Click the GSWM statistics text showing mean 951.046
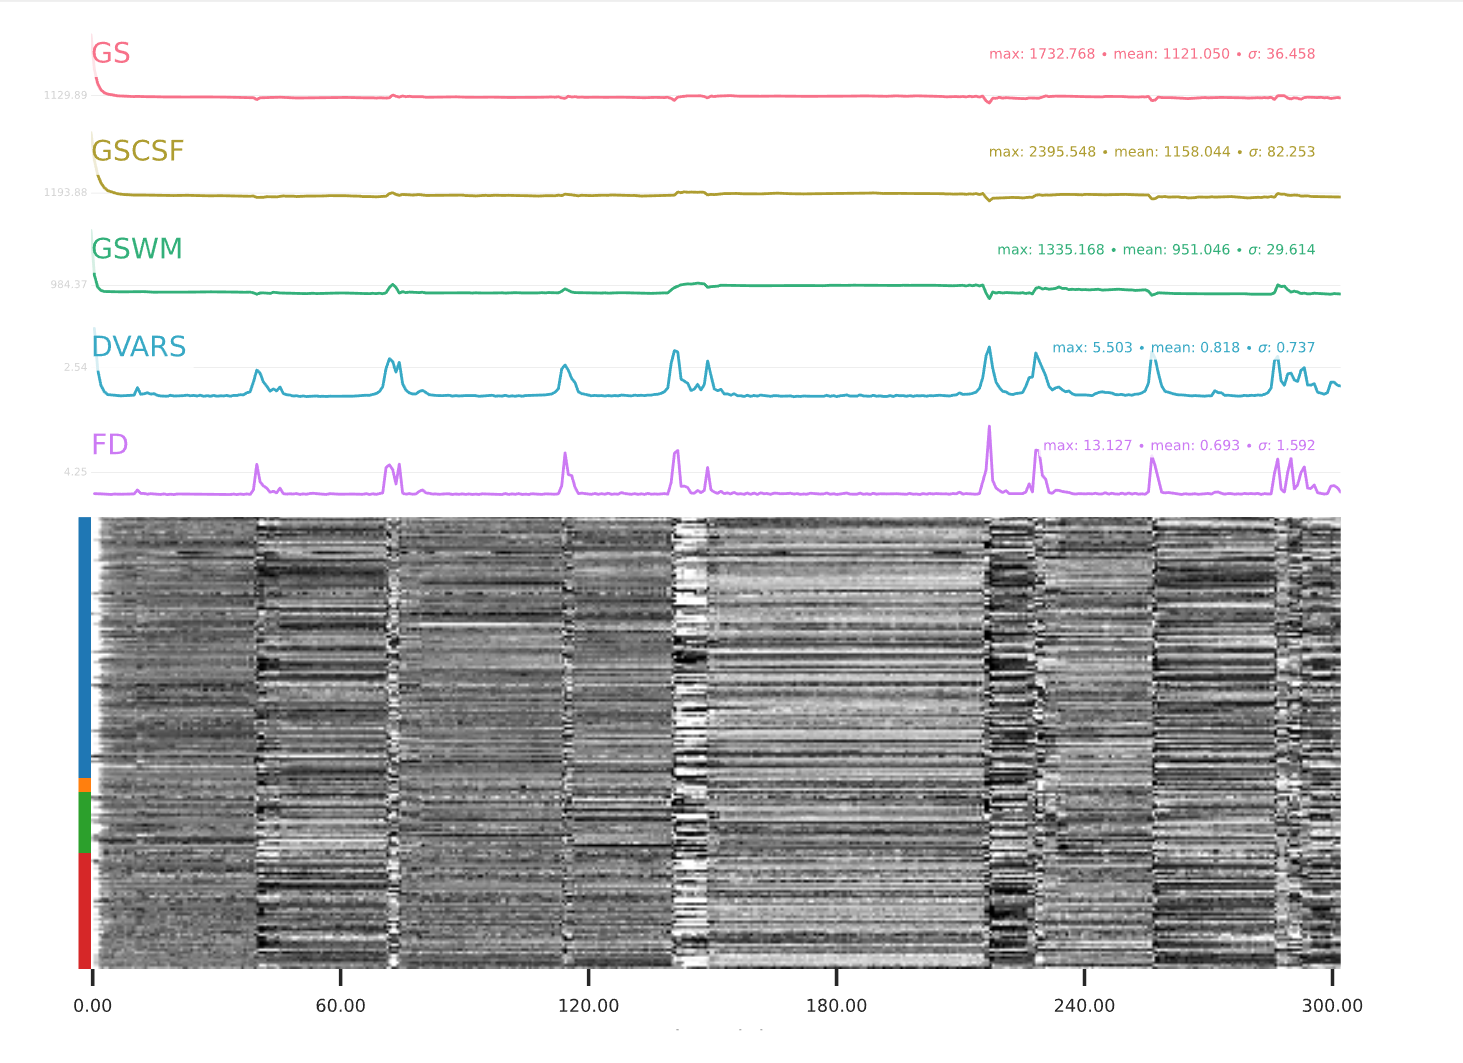This screenshot has width=1463, height=1063. 1156,250
